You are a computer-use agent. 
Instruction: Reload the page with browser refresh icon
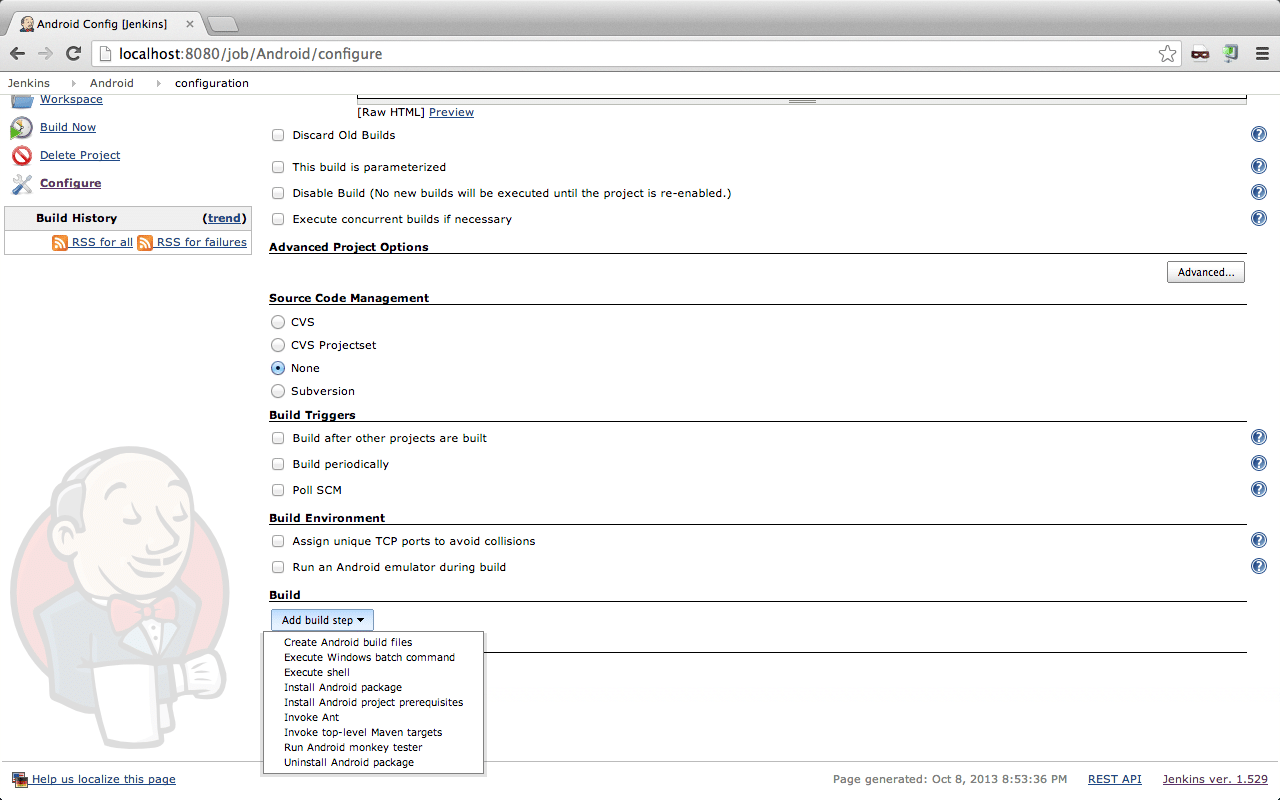pyautogui.click(x=73, y=54)
